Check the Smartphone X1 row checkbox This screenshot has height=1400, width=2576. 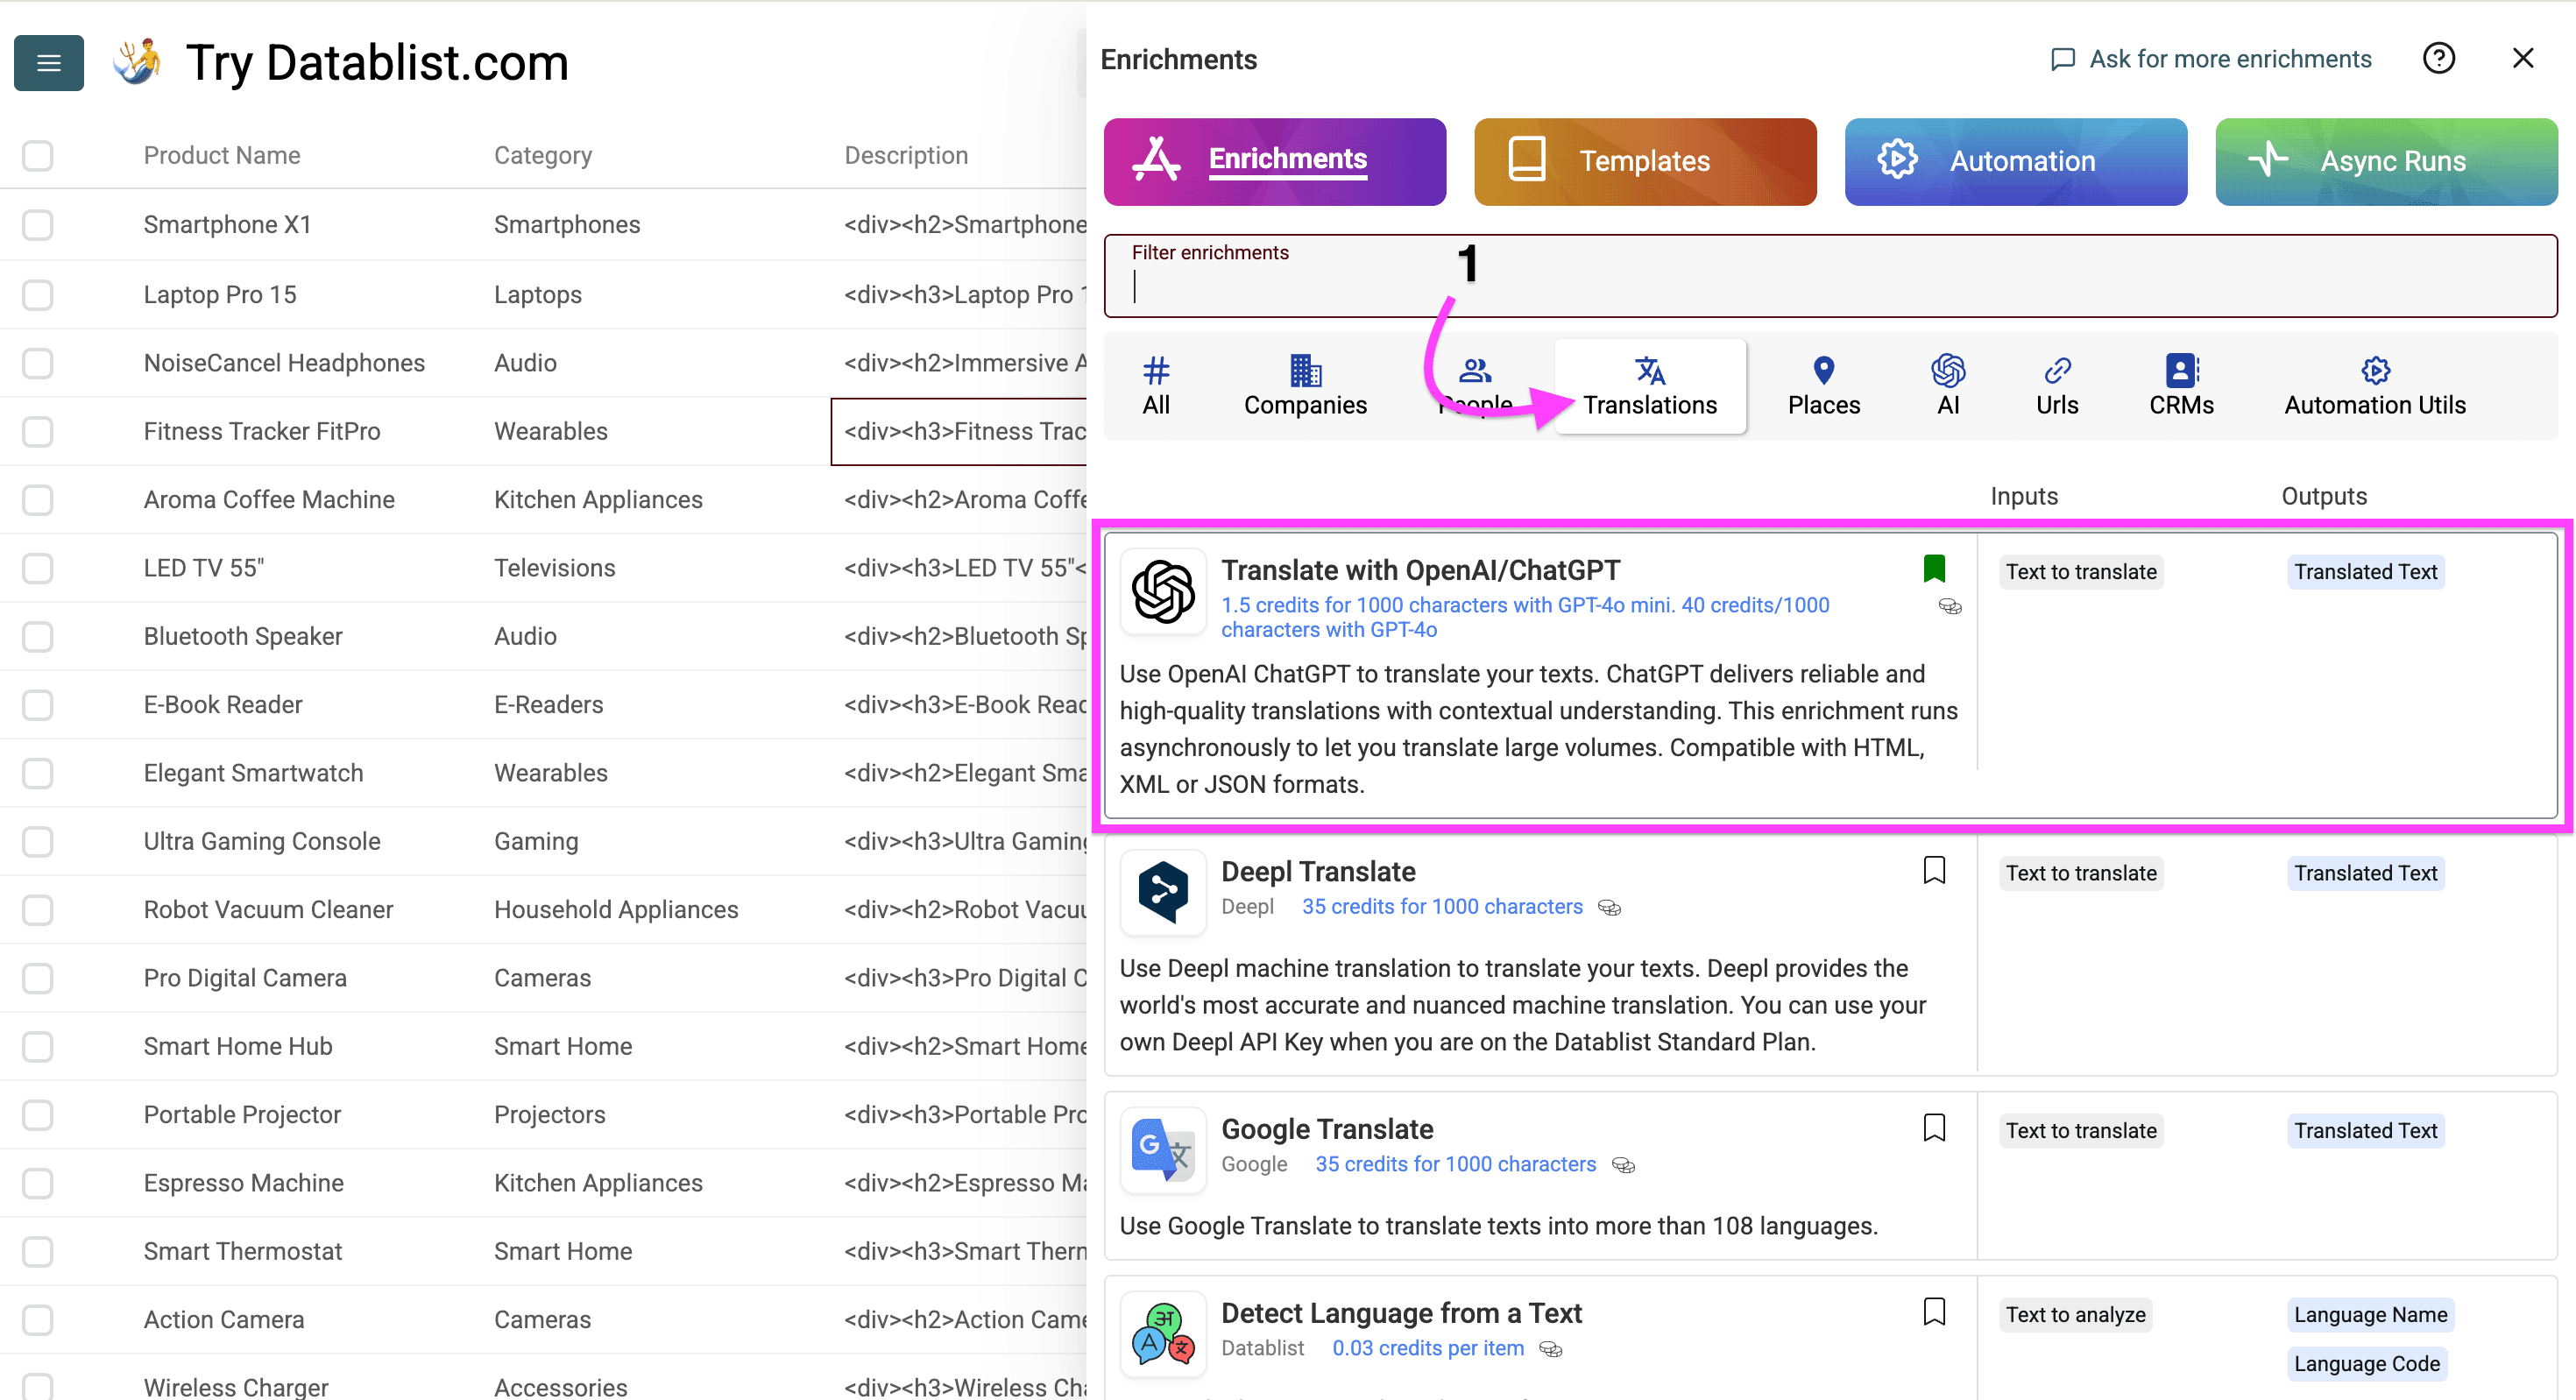pyautogui.click(x=38, y=225)
